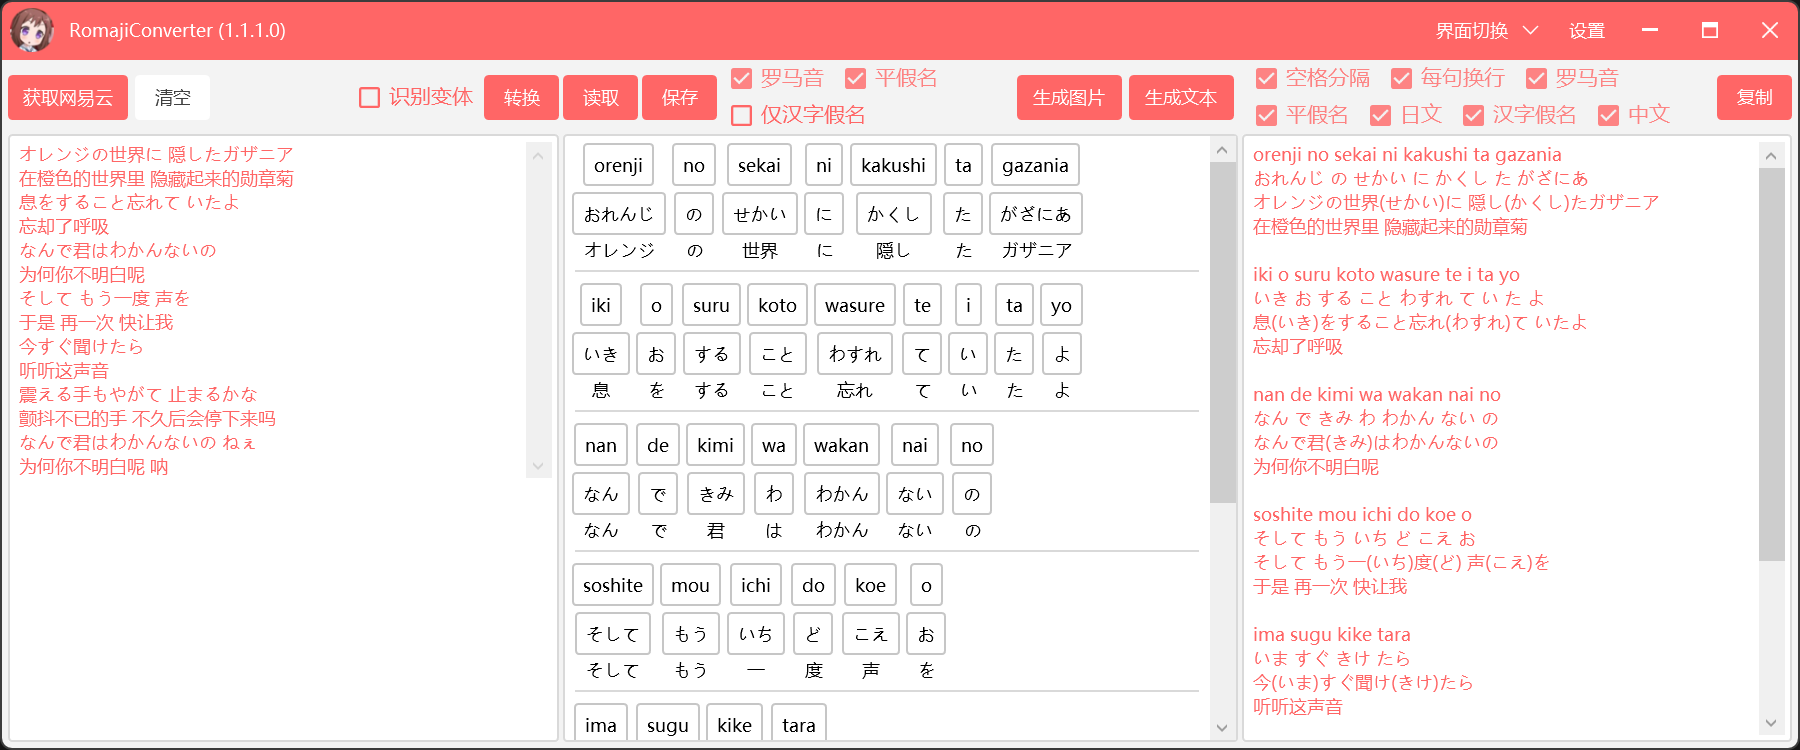Edit the 'soshite' romaji box
This screenshot has width=1800, height=750.
pos(613,585)
